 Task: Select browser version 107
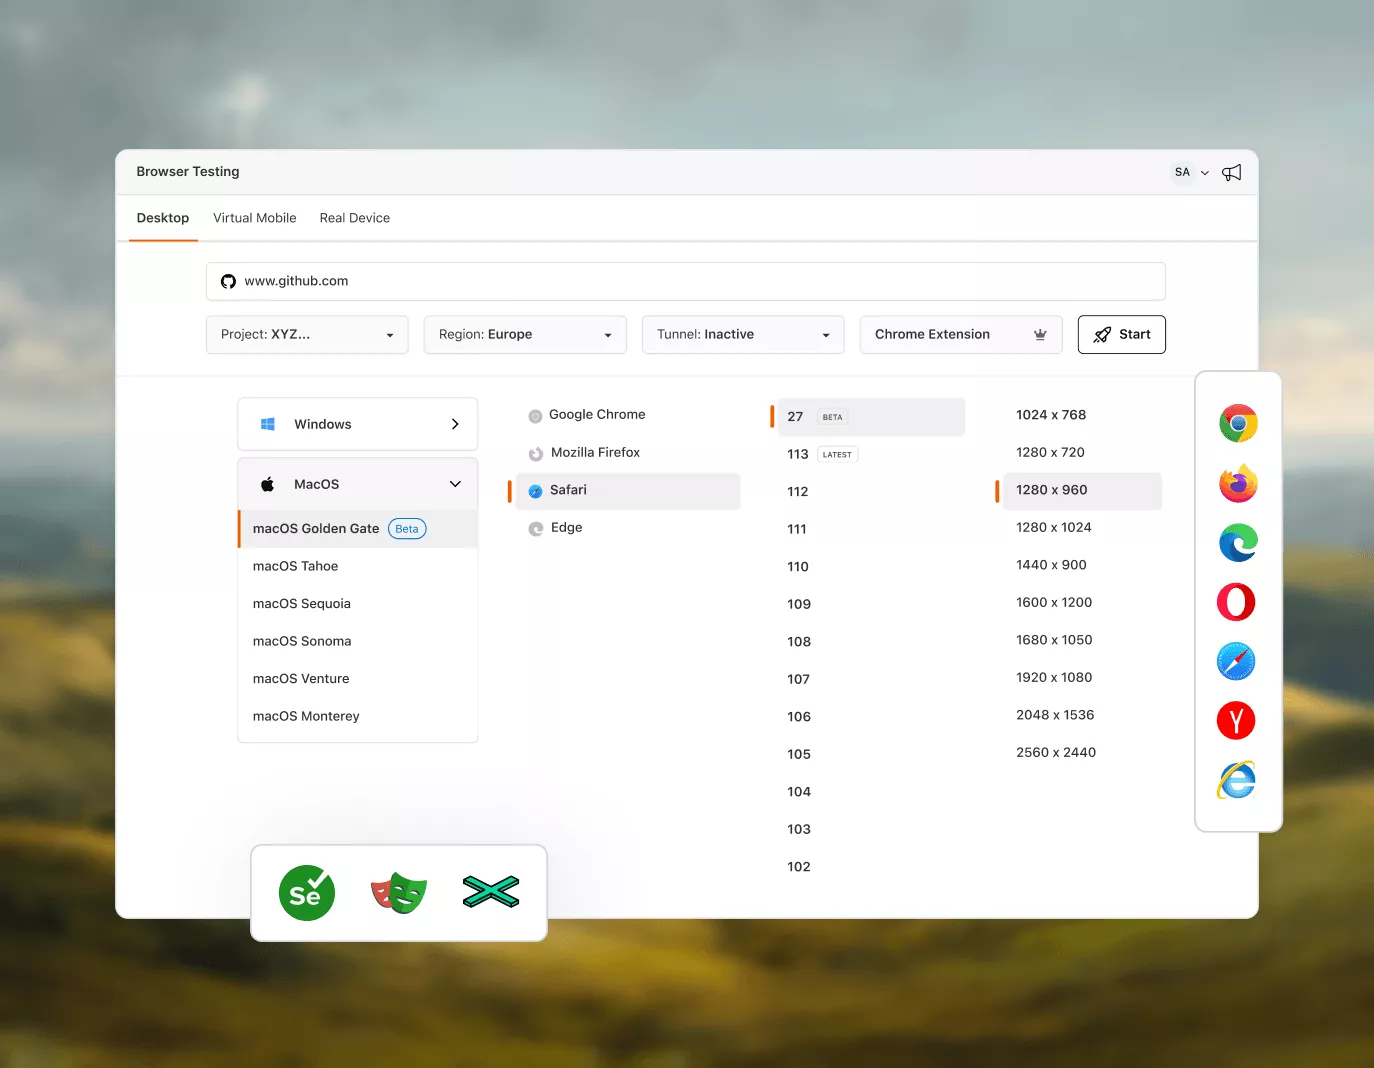tap(798, 679)
